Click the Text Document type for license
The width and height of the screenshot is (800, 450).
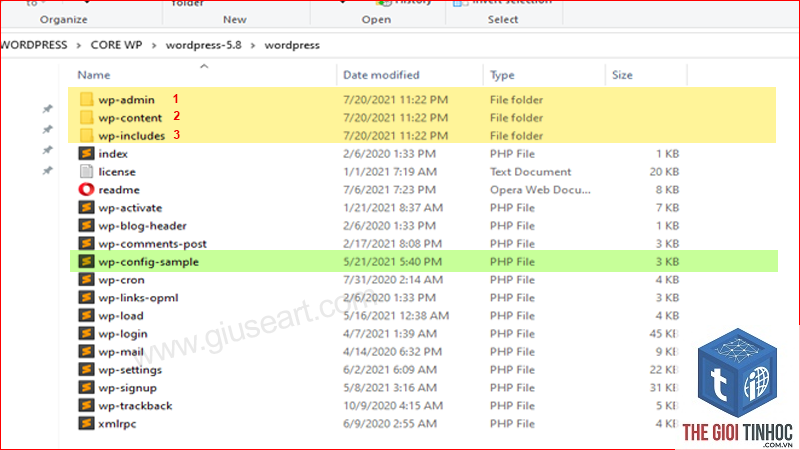click(531, 171)
